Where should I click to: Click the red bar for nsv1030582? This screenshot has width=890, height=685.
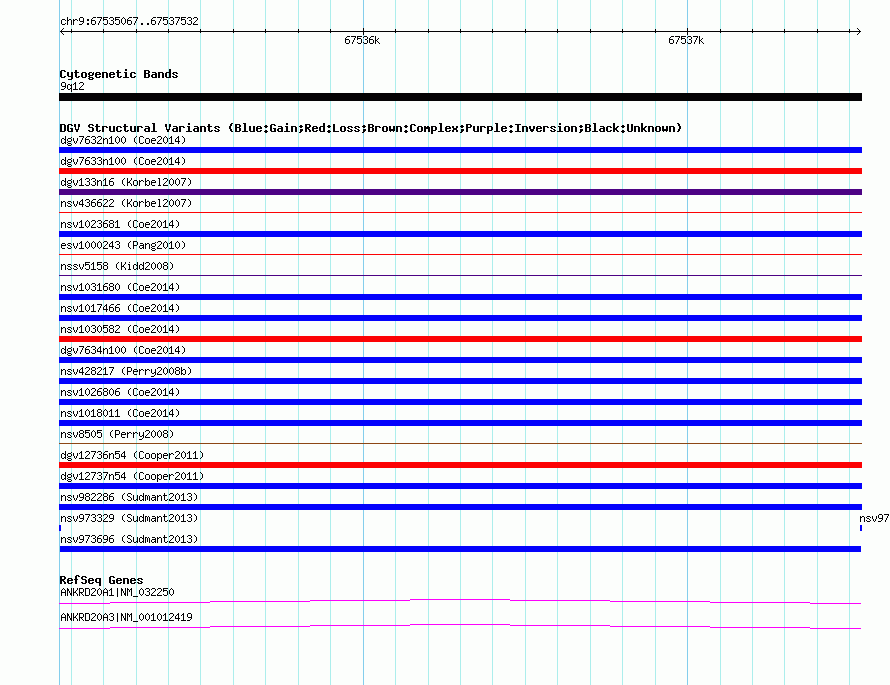pyautogui.click(x=460, y=339)
